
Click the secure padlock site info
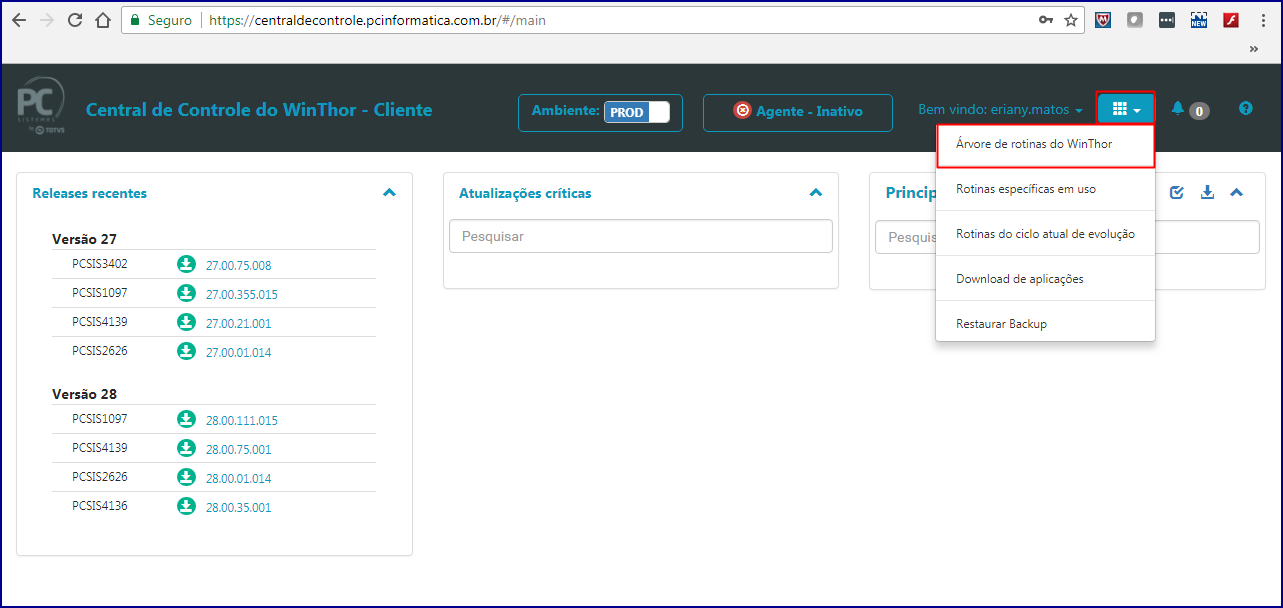(134, 20)
